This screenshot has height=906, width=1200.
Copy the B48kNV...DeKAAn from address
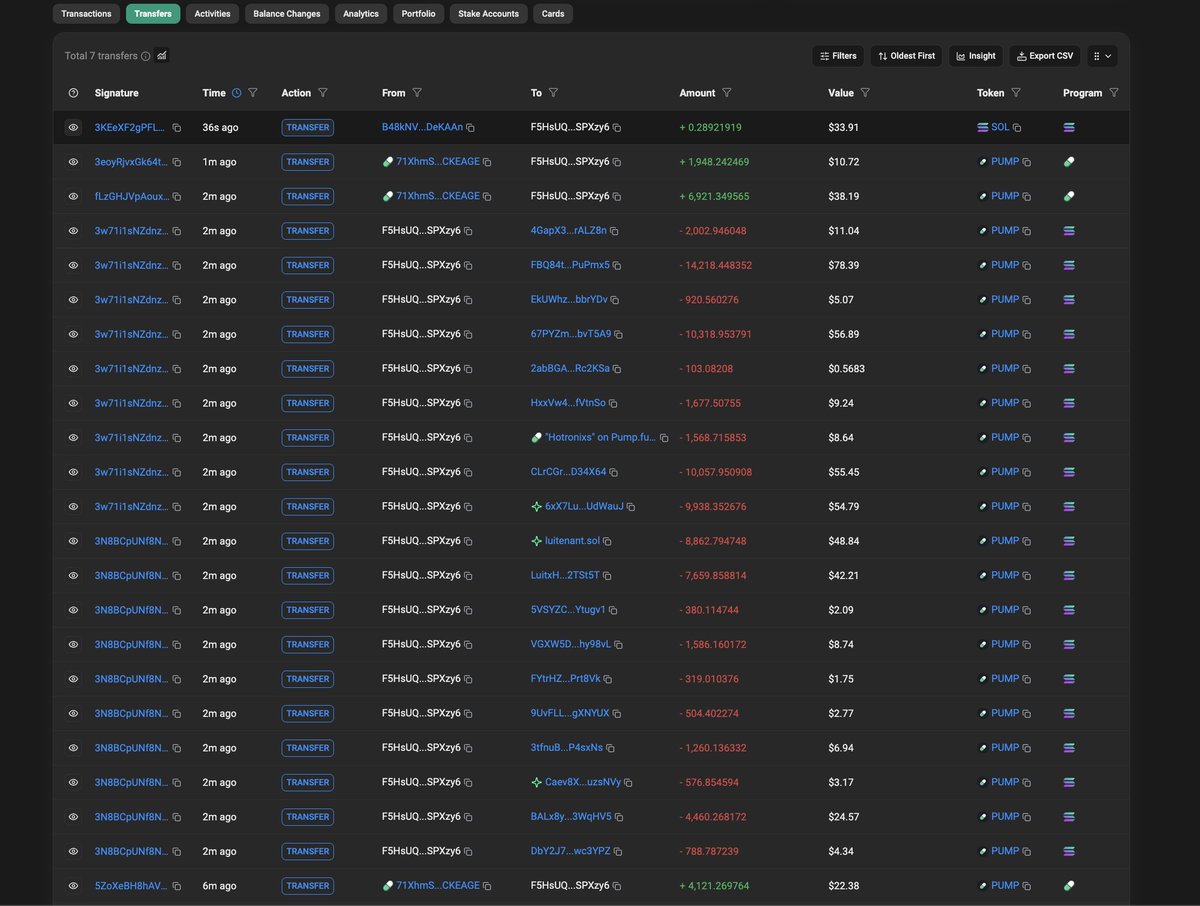(470, 128)
